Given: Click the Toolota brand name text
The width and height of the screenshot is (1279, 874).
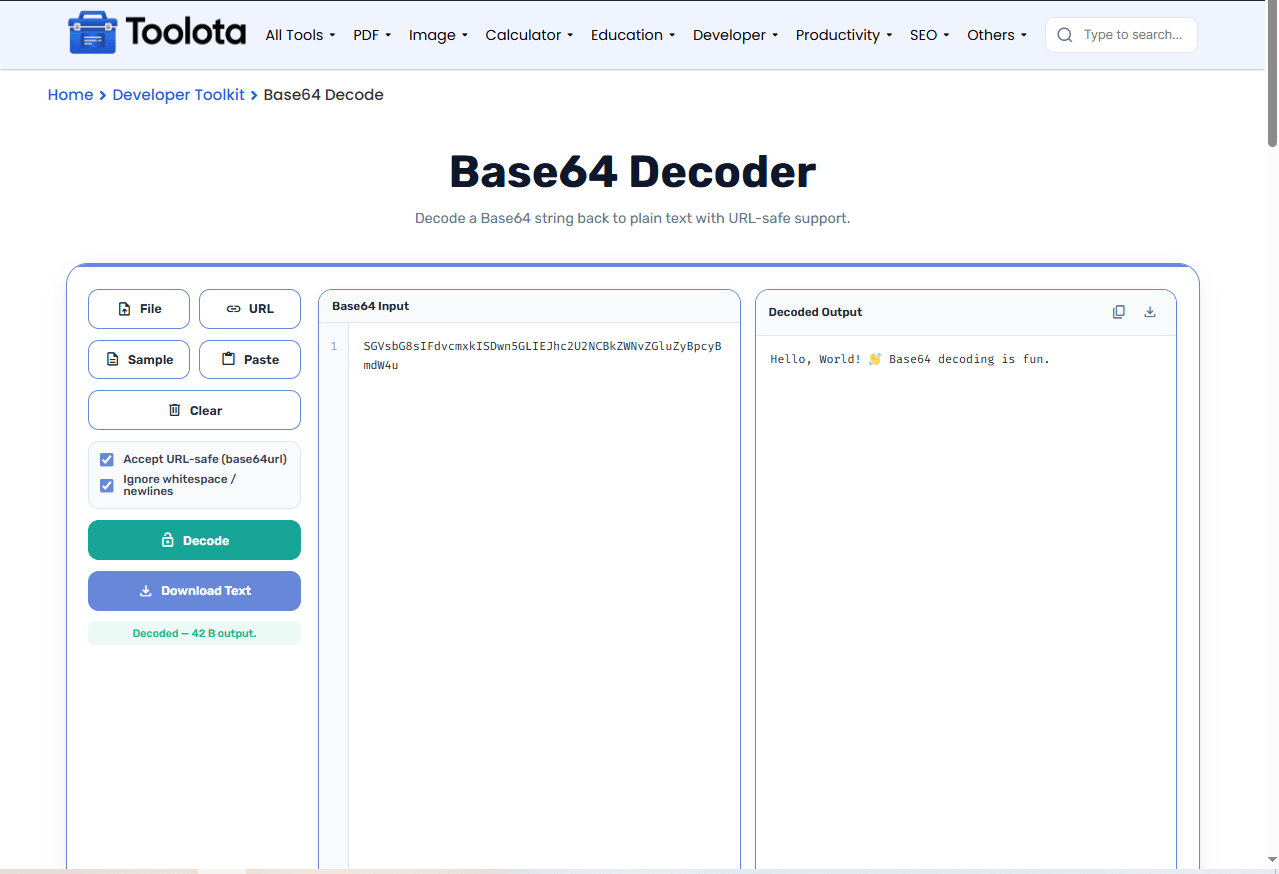Looking at the screenshot, I should pos(186,33).
